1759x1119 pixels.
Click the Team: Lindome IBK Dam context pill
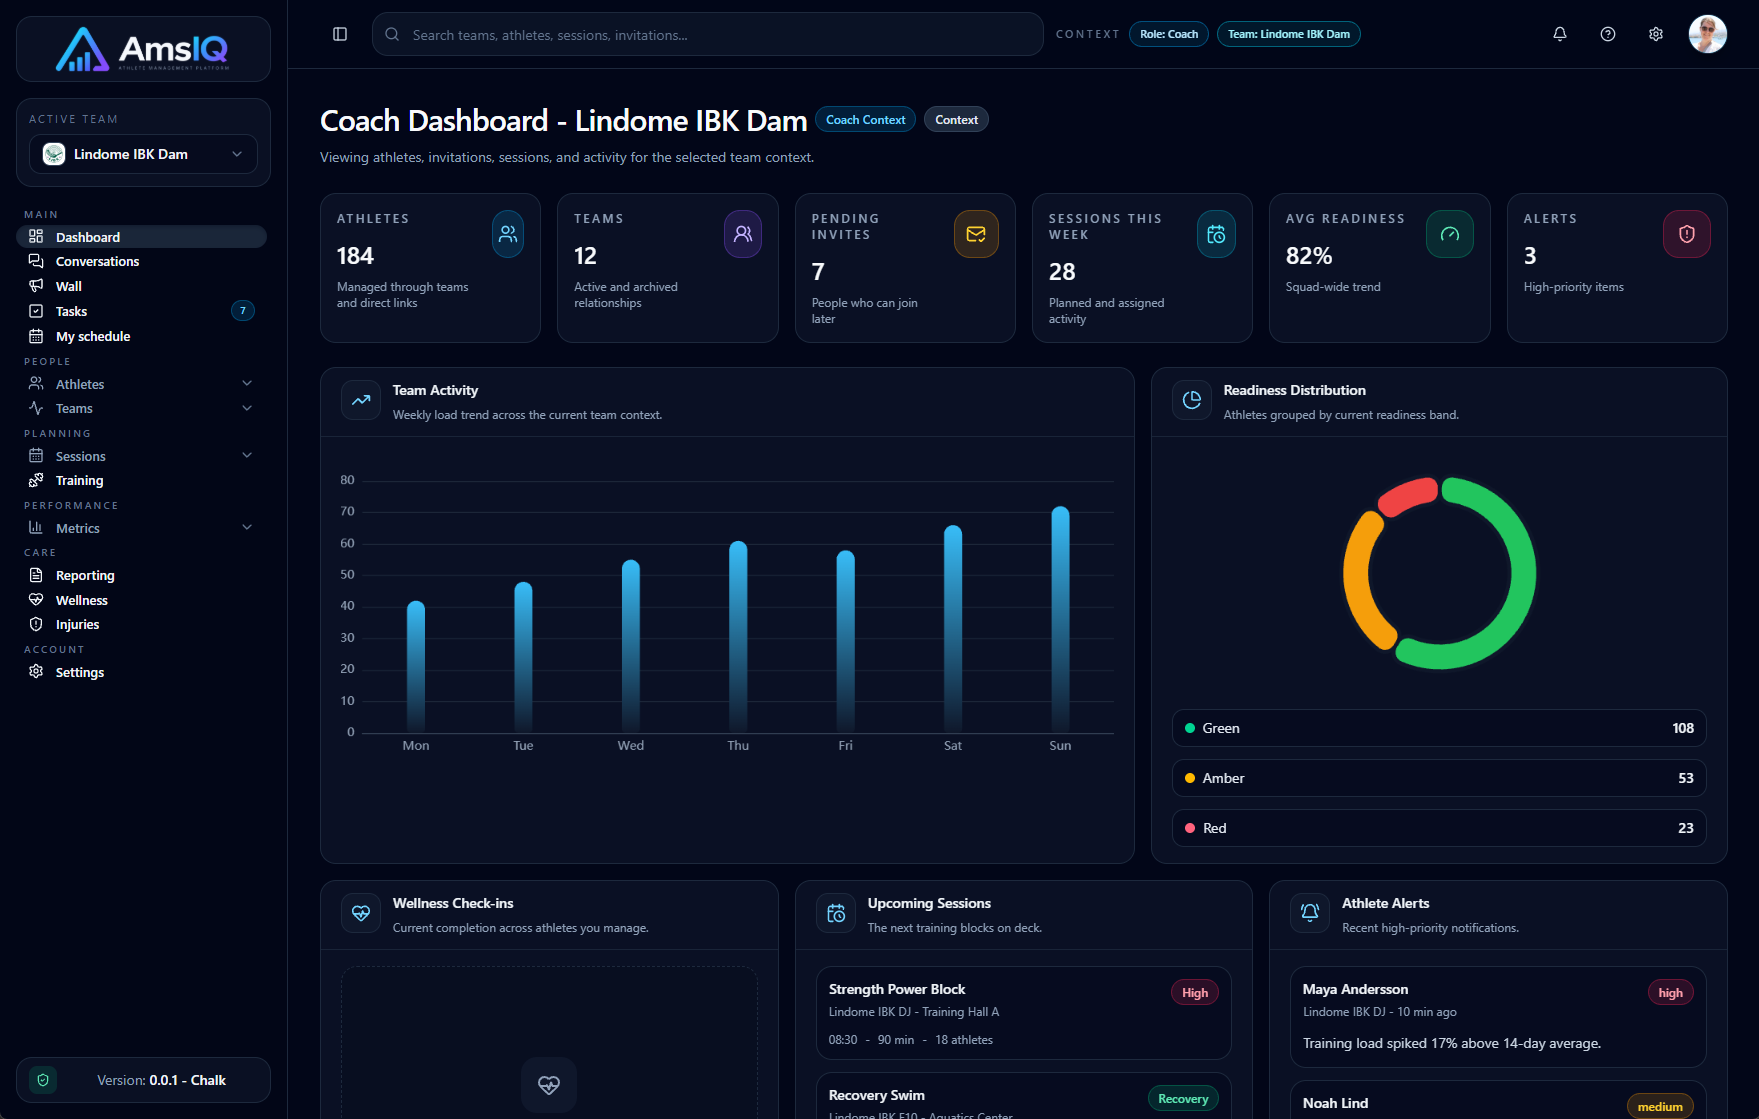coord(1289,34)
